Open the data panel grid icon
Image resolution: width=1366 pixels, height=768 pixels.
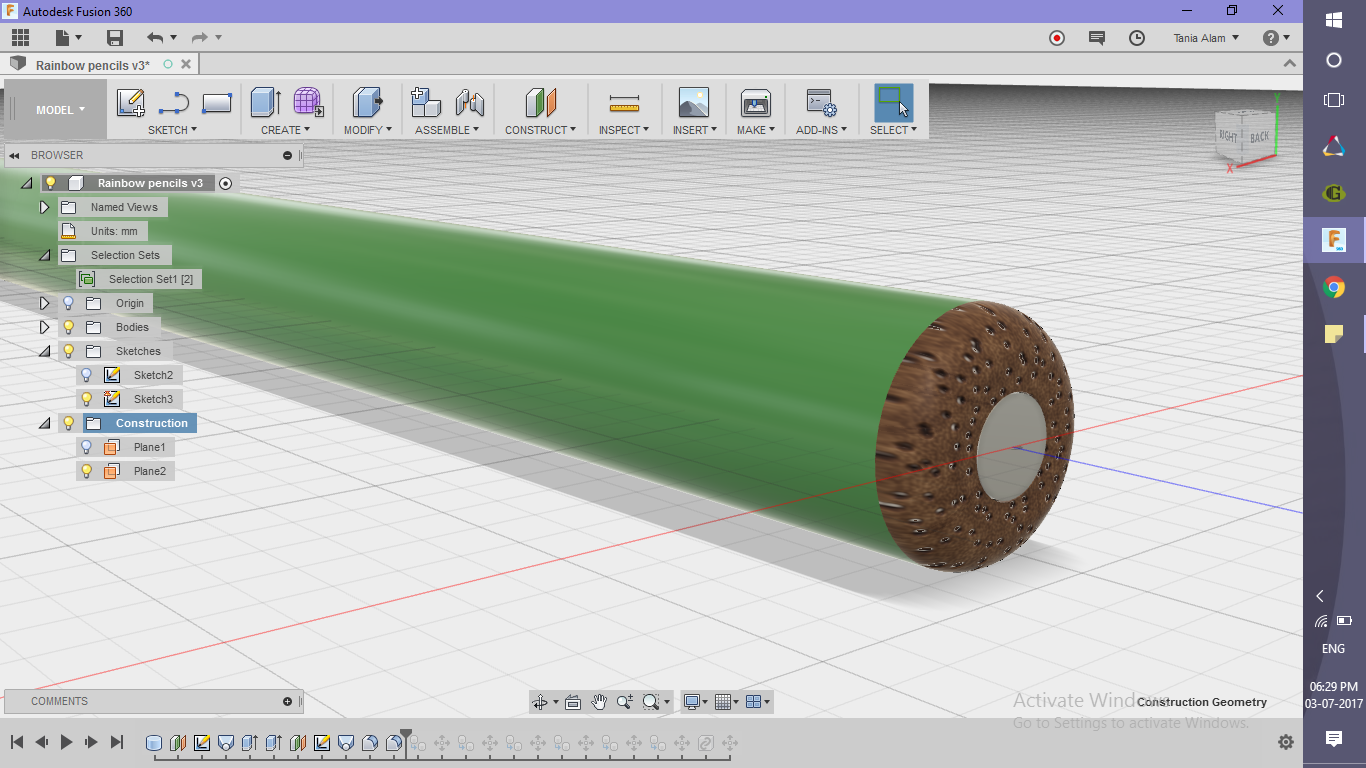pyautogui.click(x=20, y=38)
